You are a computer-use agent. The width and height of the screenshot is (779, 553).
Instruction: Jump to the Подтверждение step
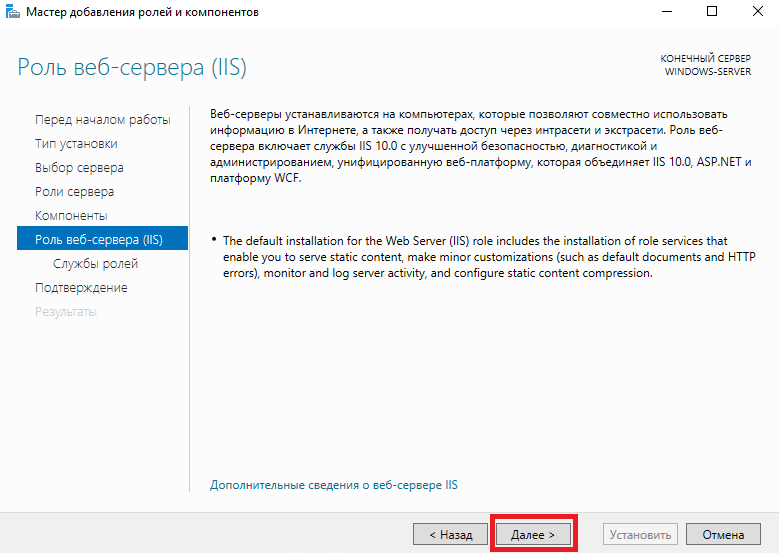click(81, 288)
